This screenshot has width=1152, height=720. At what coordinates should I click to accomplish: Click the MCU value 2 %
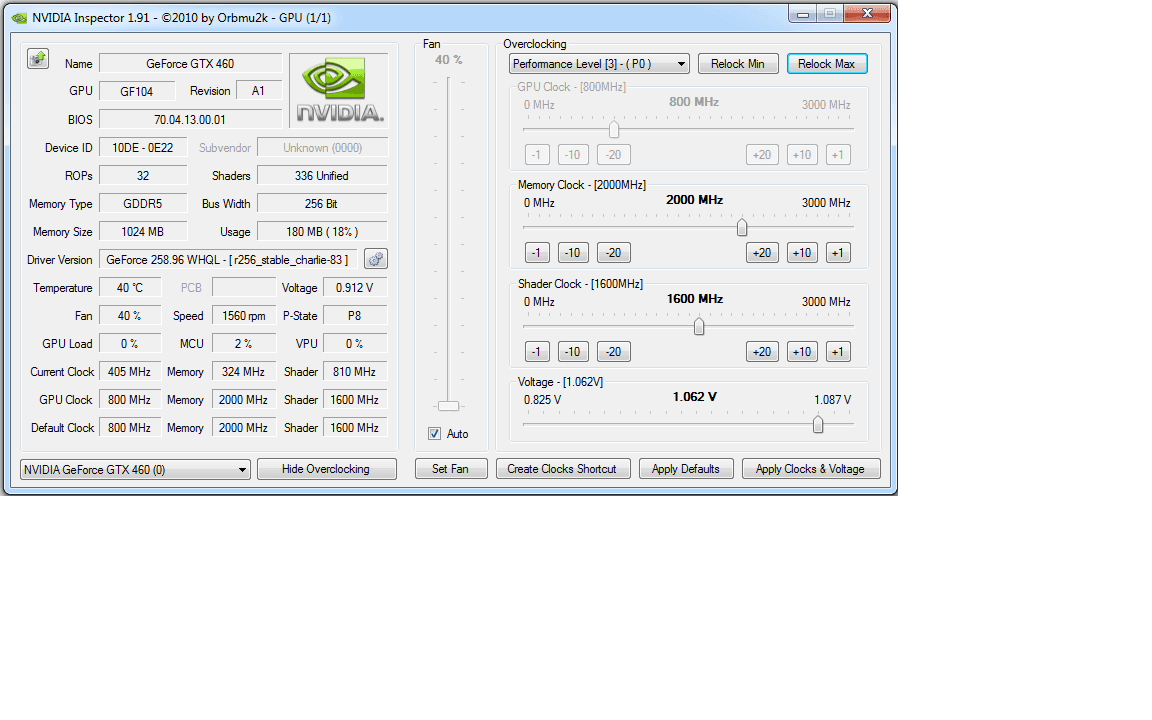(244, 344)
